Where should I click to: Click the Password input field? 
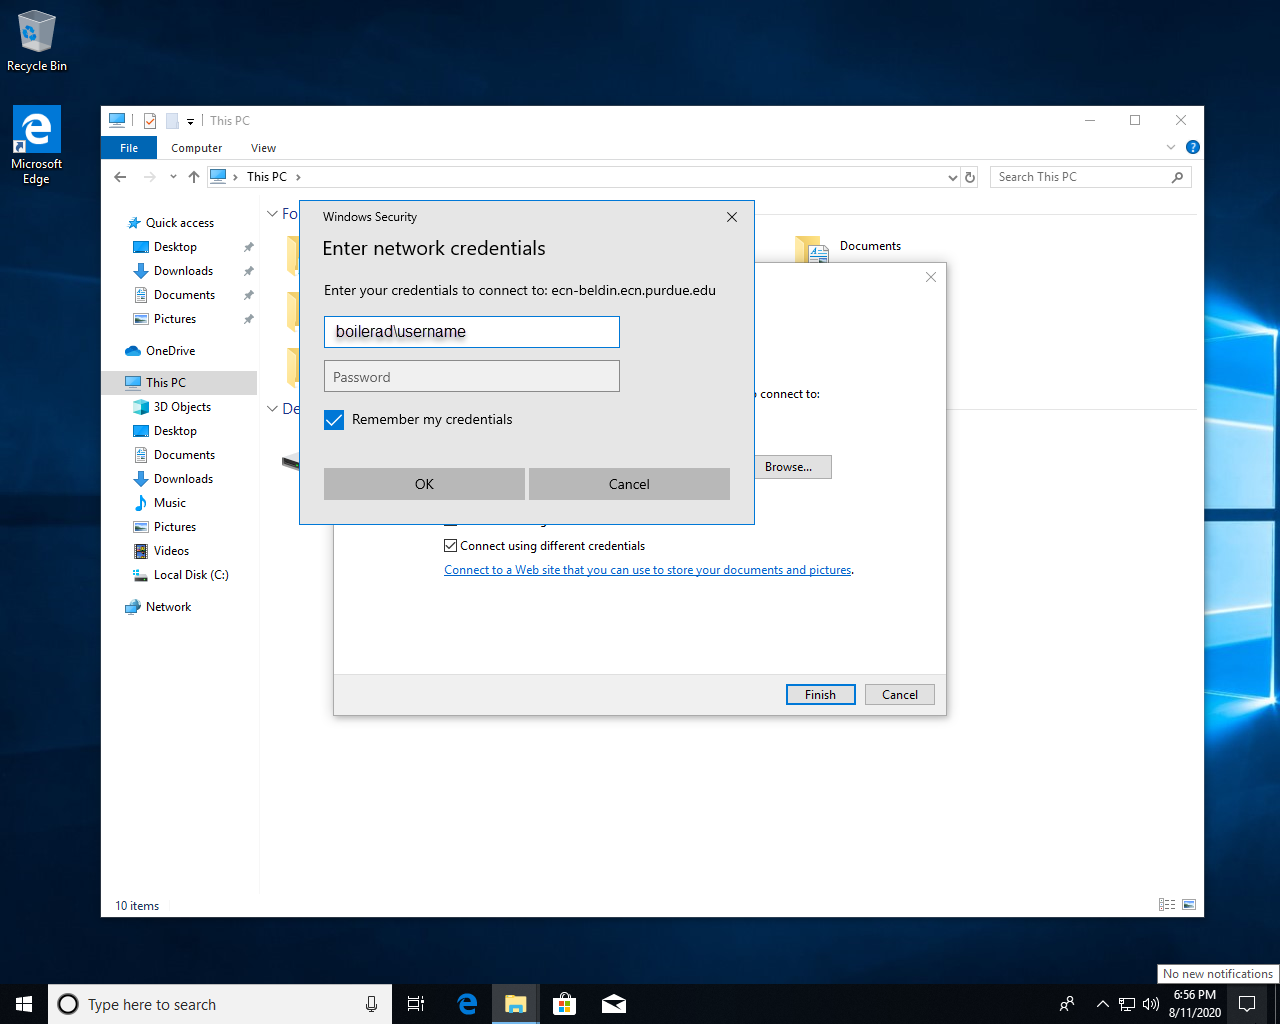pos(471,377)
